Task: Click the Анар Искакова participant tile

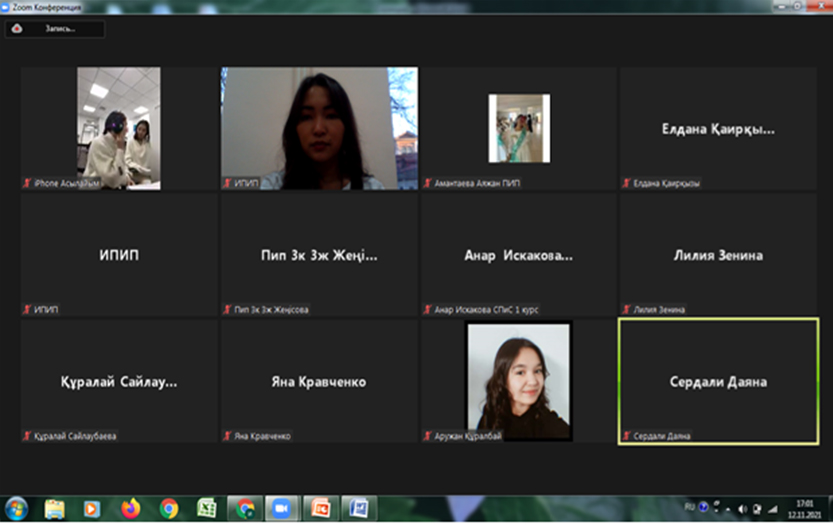Action: (518, 255)
